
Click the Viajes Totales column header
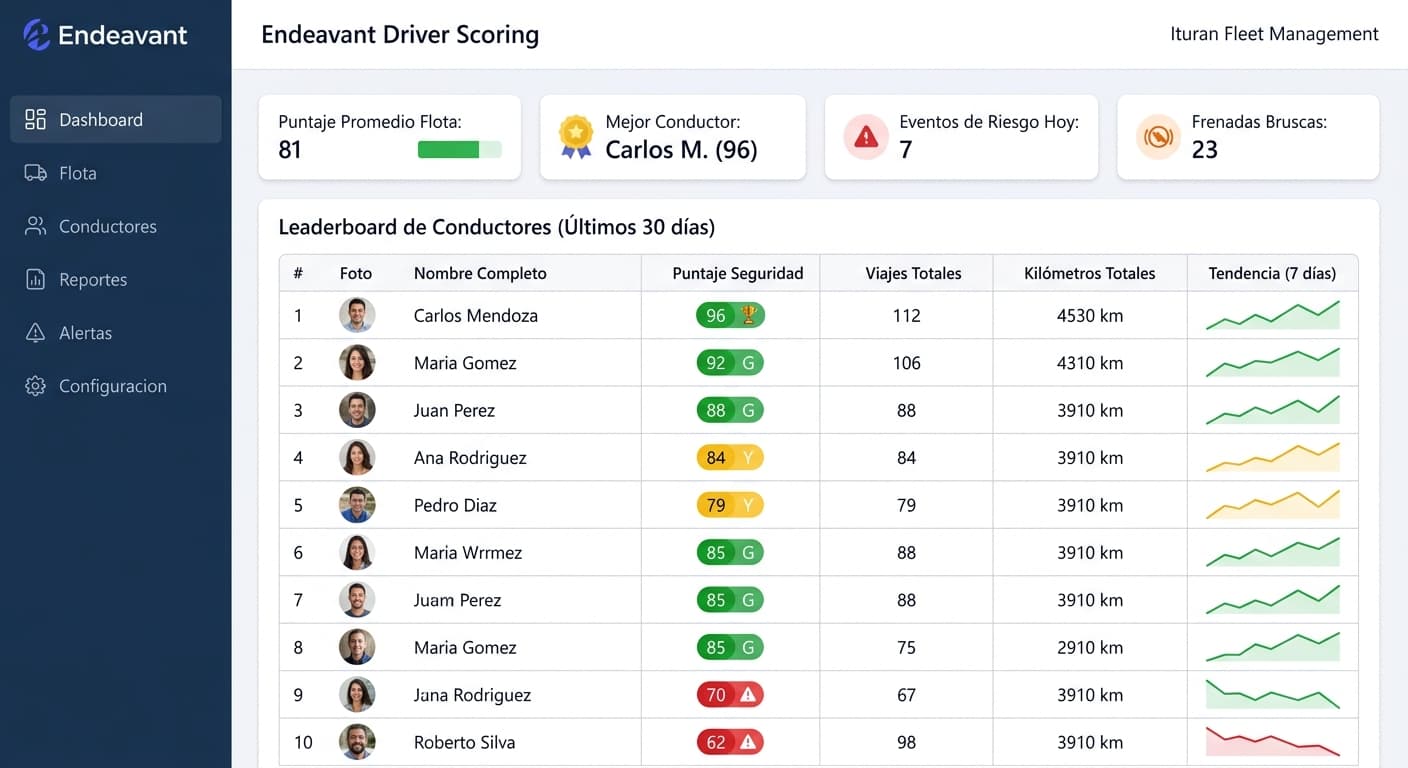905,272
